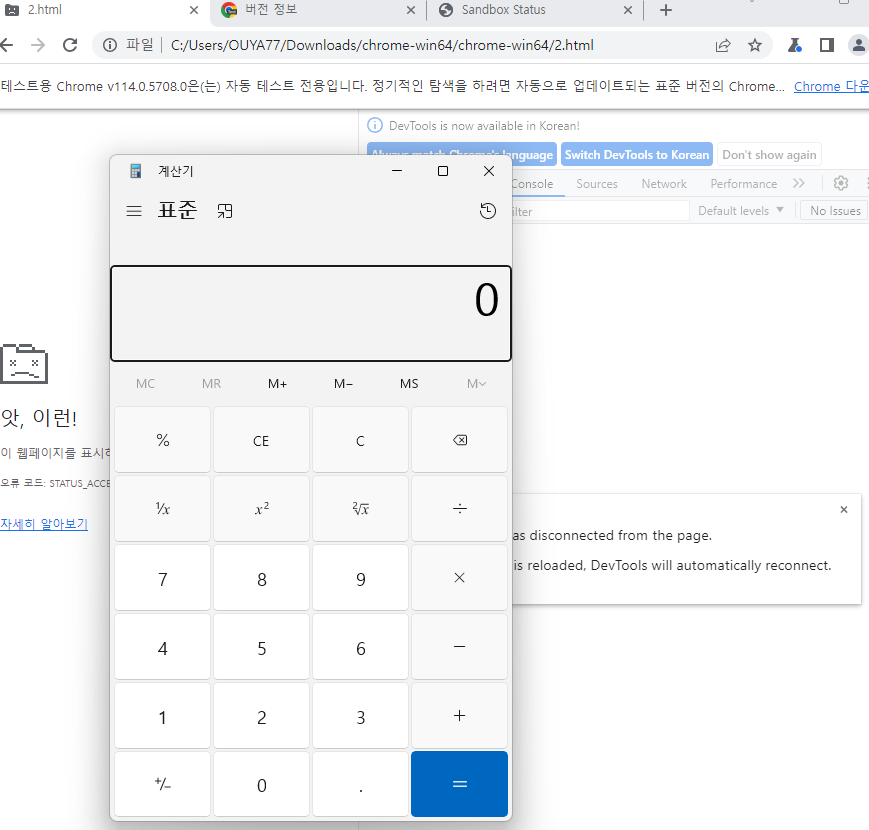The image size is (869, 830).
Task: Click the blue equals key
Action: [459, 784]
